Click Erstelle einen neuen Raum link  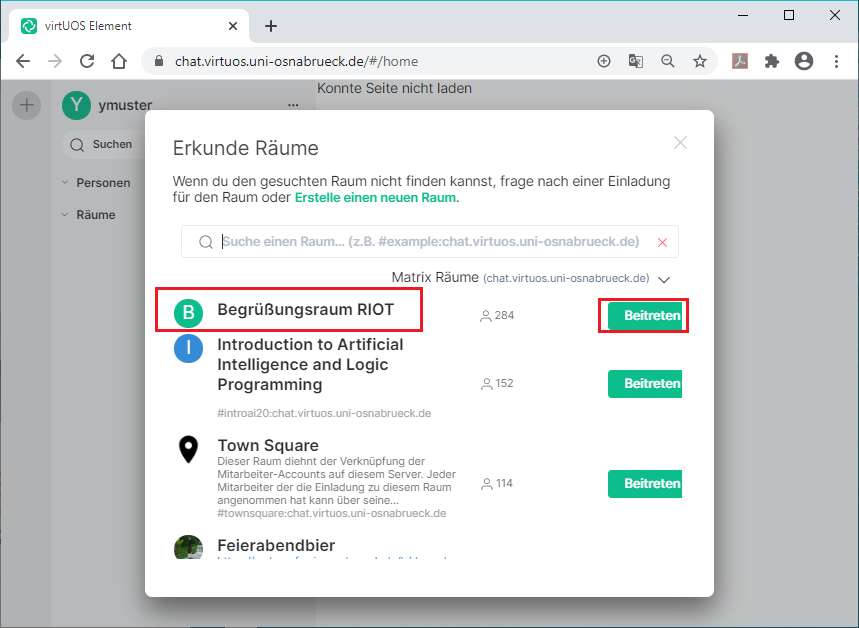[375, 198]
